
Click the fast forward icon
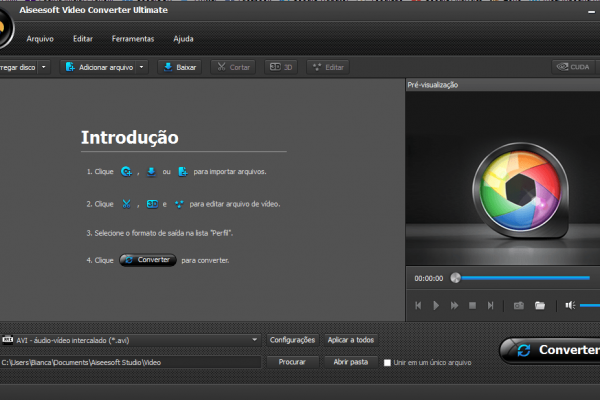[x=454, y=305]
